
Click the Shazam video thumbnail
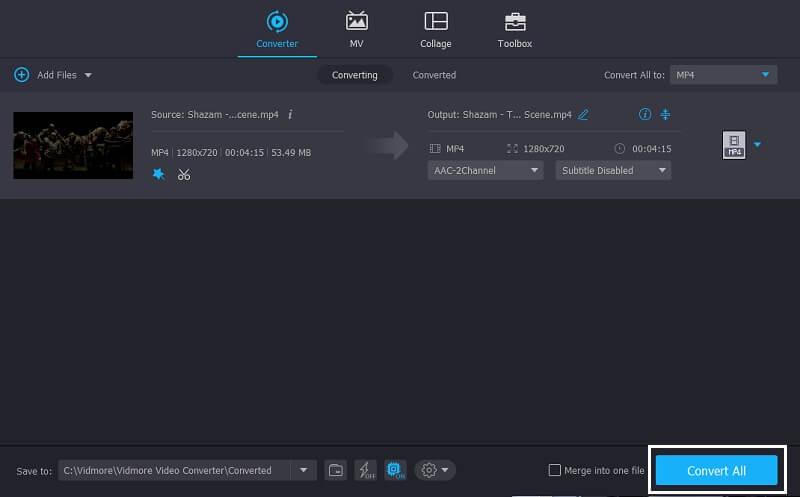(73, 145)
